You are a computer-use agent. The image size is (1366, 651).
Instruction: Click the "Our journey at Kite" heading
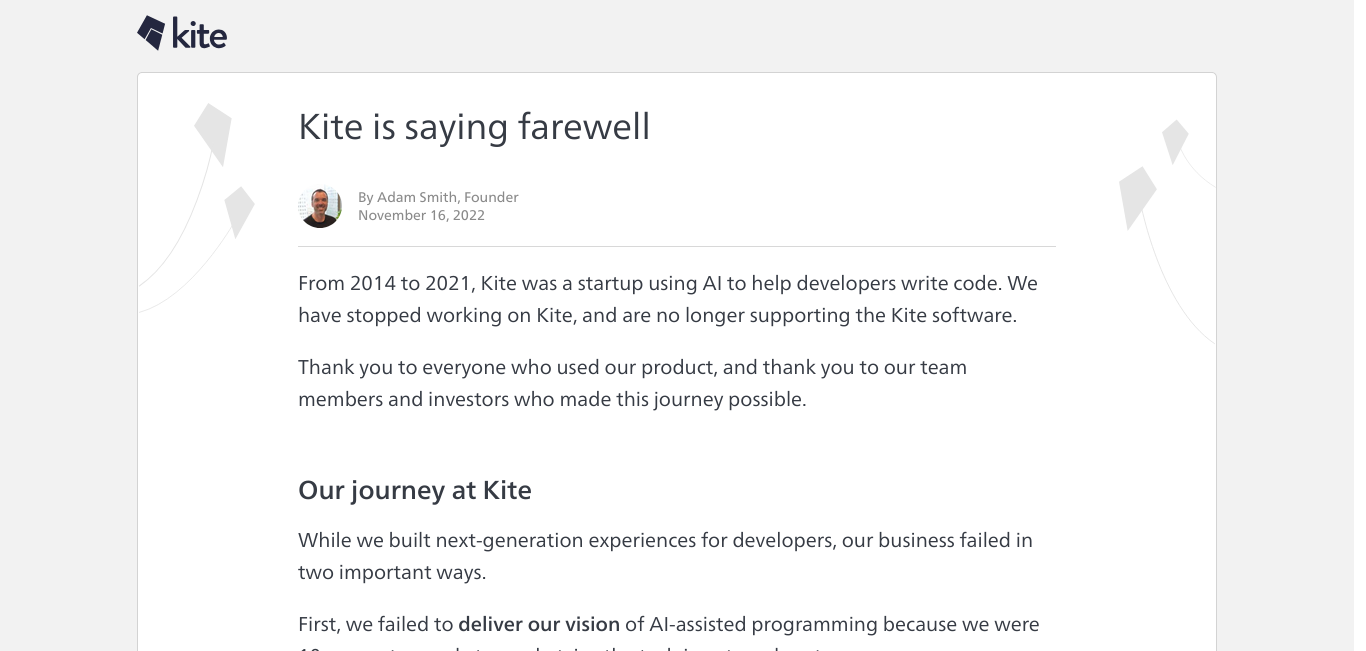tap(415, 490)
